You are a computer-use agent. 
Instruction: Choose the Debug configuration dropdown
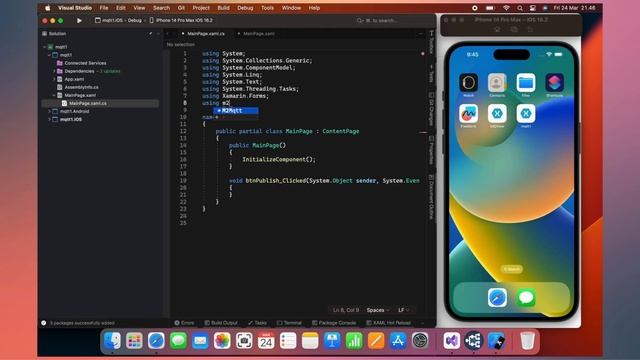pos(135,20)
